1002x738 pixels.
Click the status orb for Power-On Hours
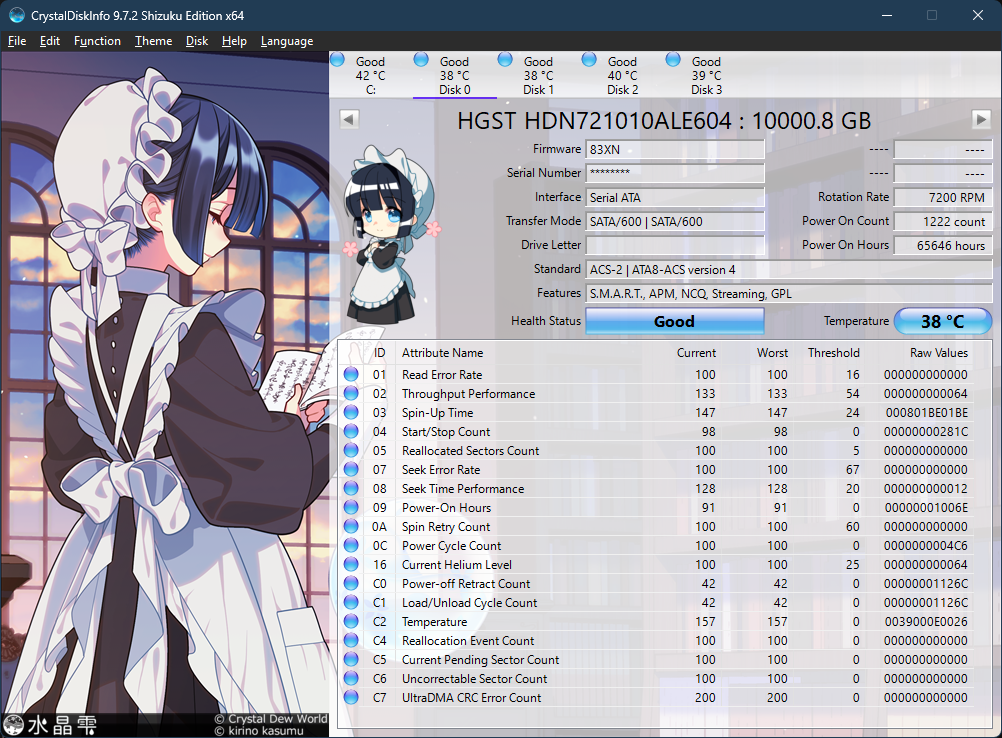tap(351, 507)
